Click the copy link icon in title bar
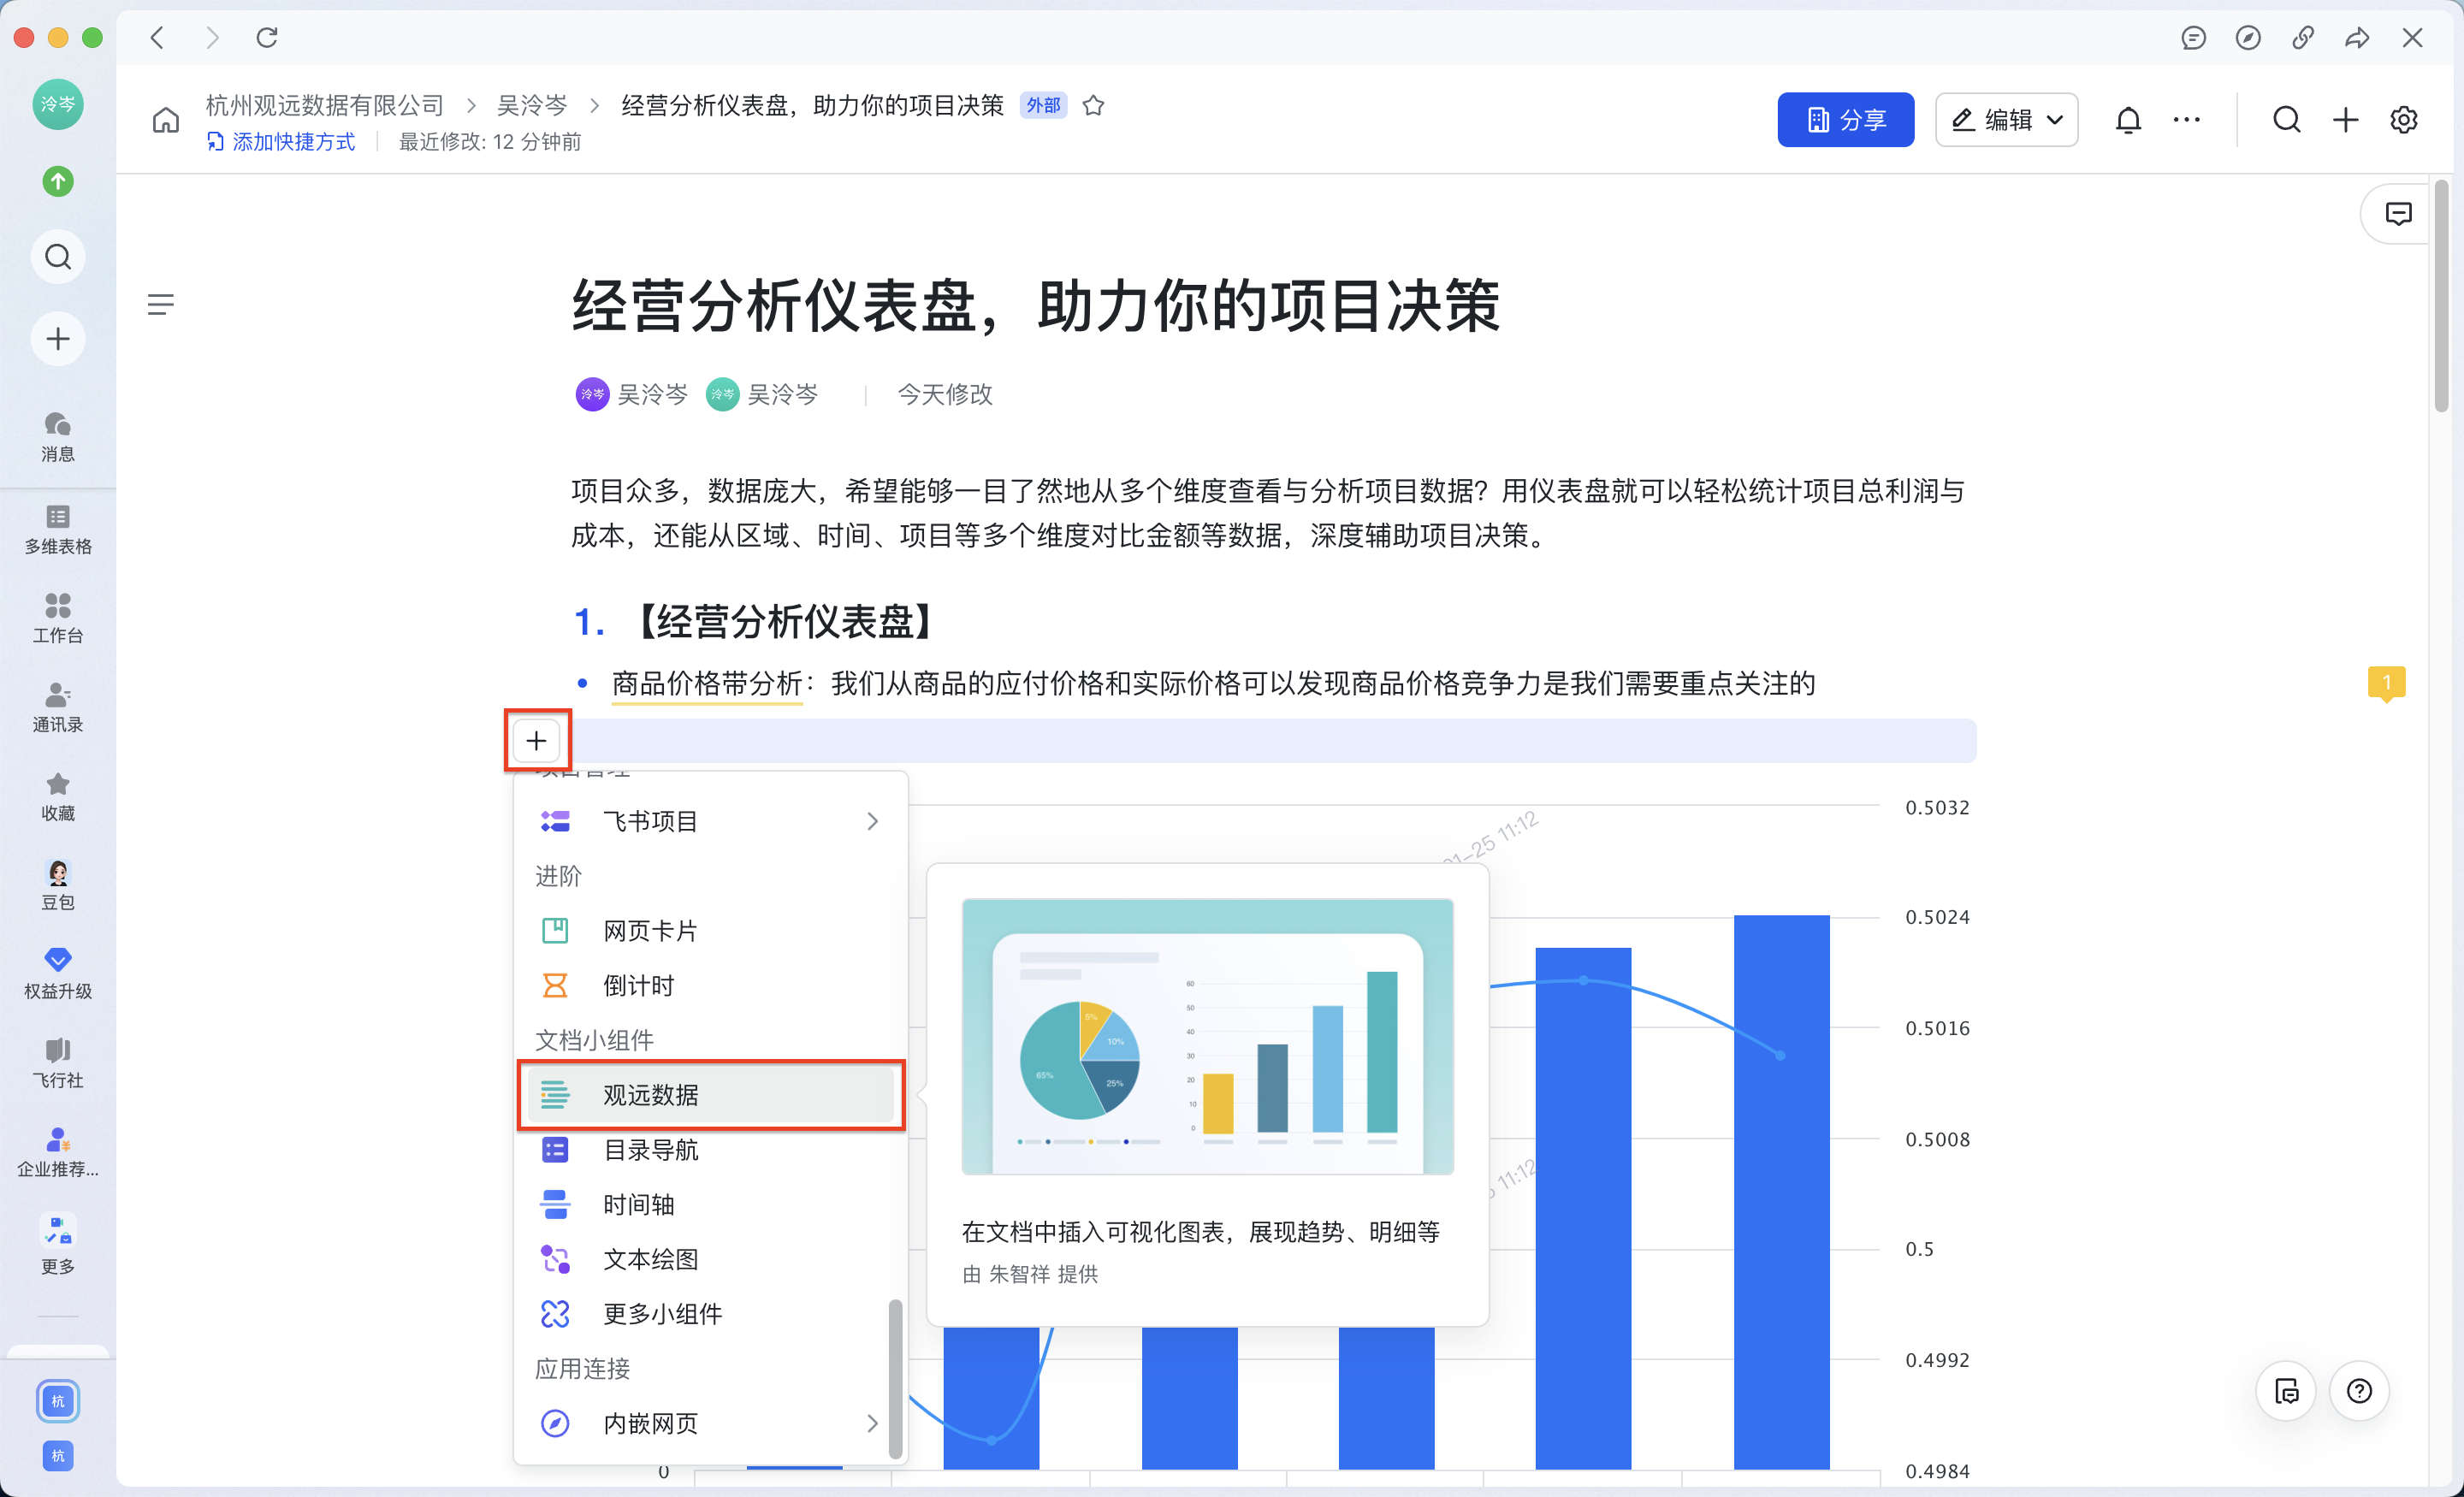The width and height of the screenshot is (2464, 1497). (2302, 38)
